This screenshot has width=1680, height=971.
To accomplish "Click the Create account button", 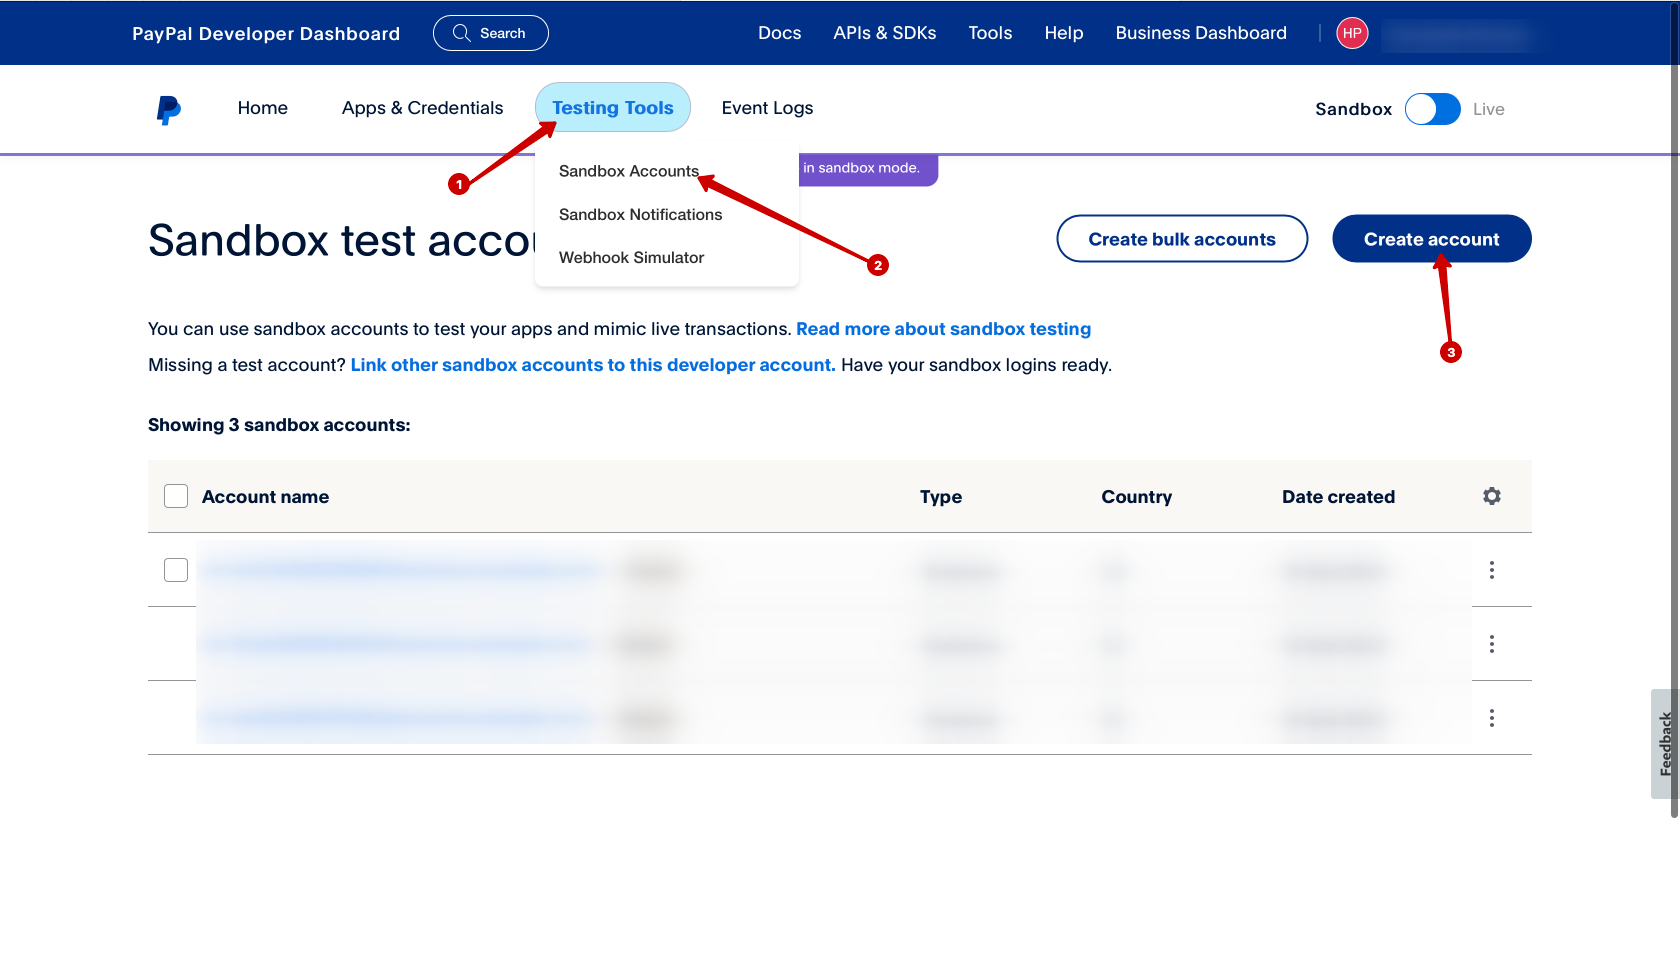I will 1431,239.
